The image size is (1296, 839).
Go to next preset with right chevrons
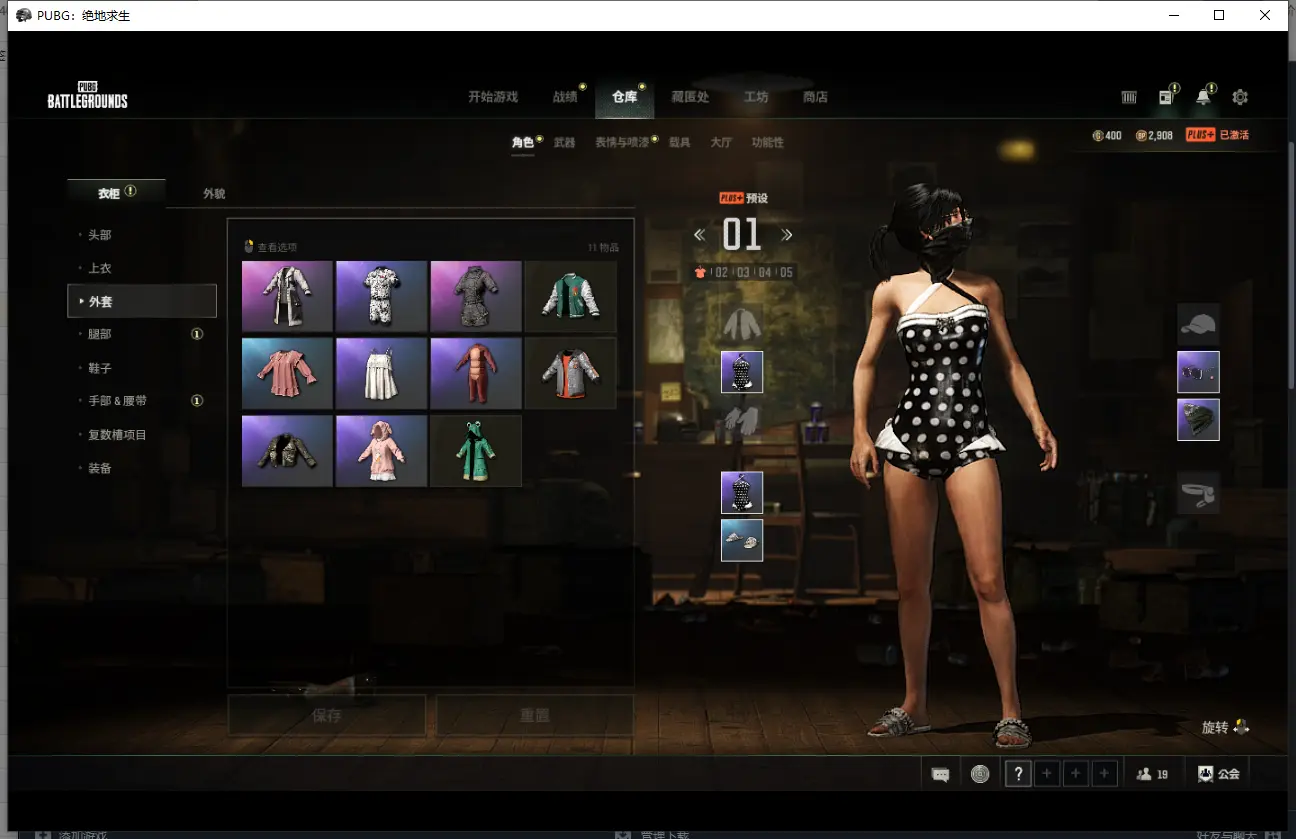[x=787, y=235]
